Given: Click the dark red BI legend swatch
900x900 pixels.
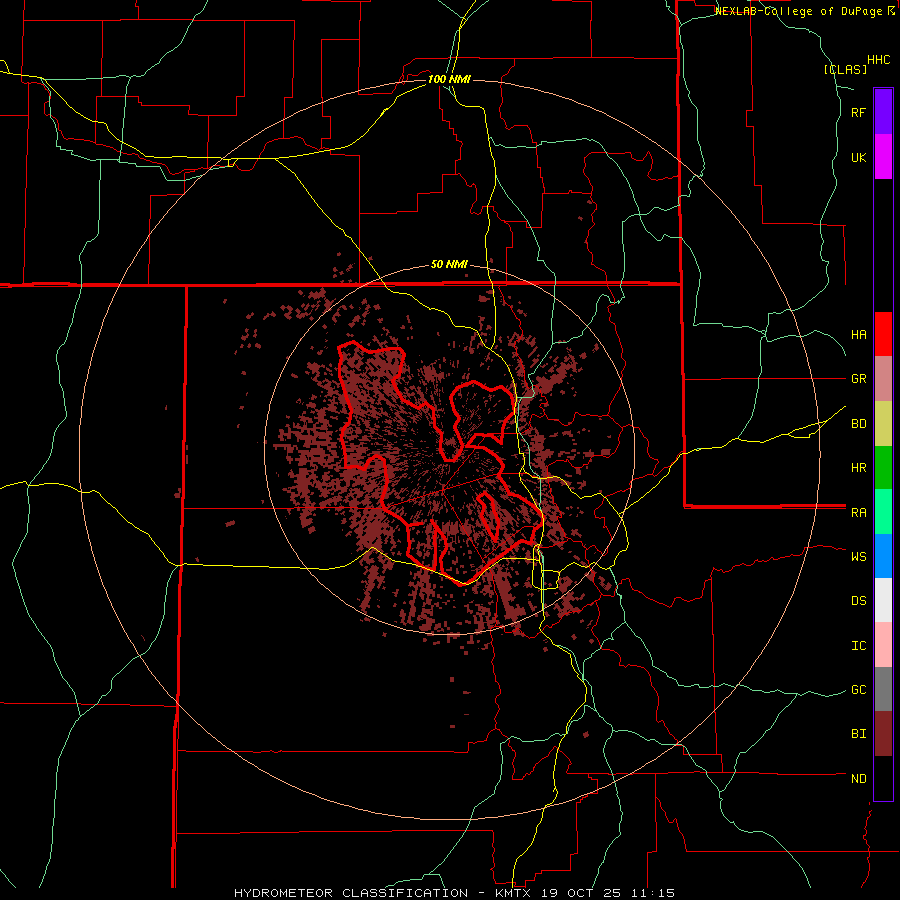Looking at the screenshot, I should point(883,734).
